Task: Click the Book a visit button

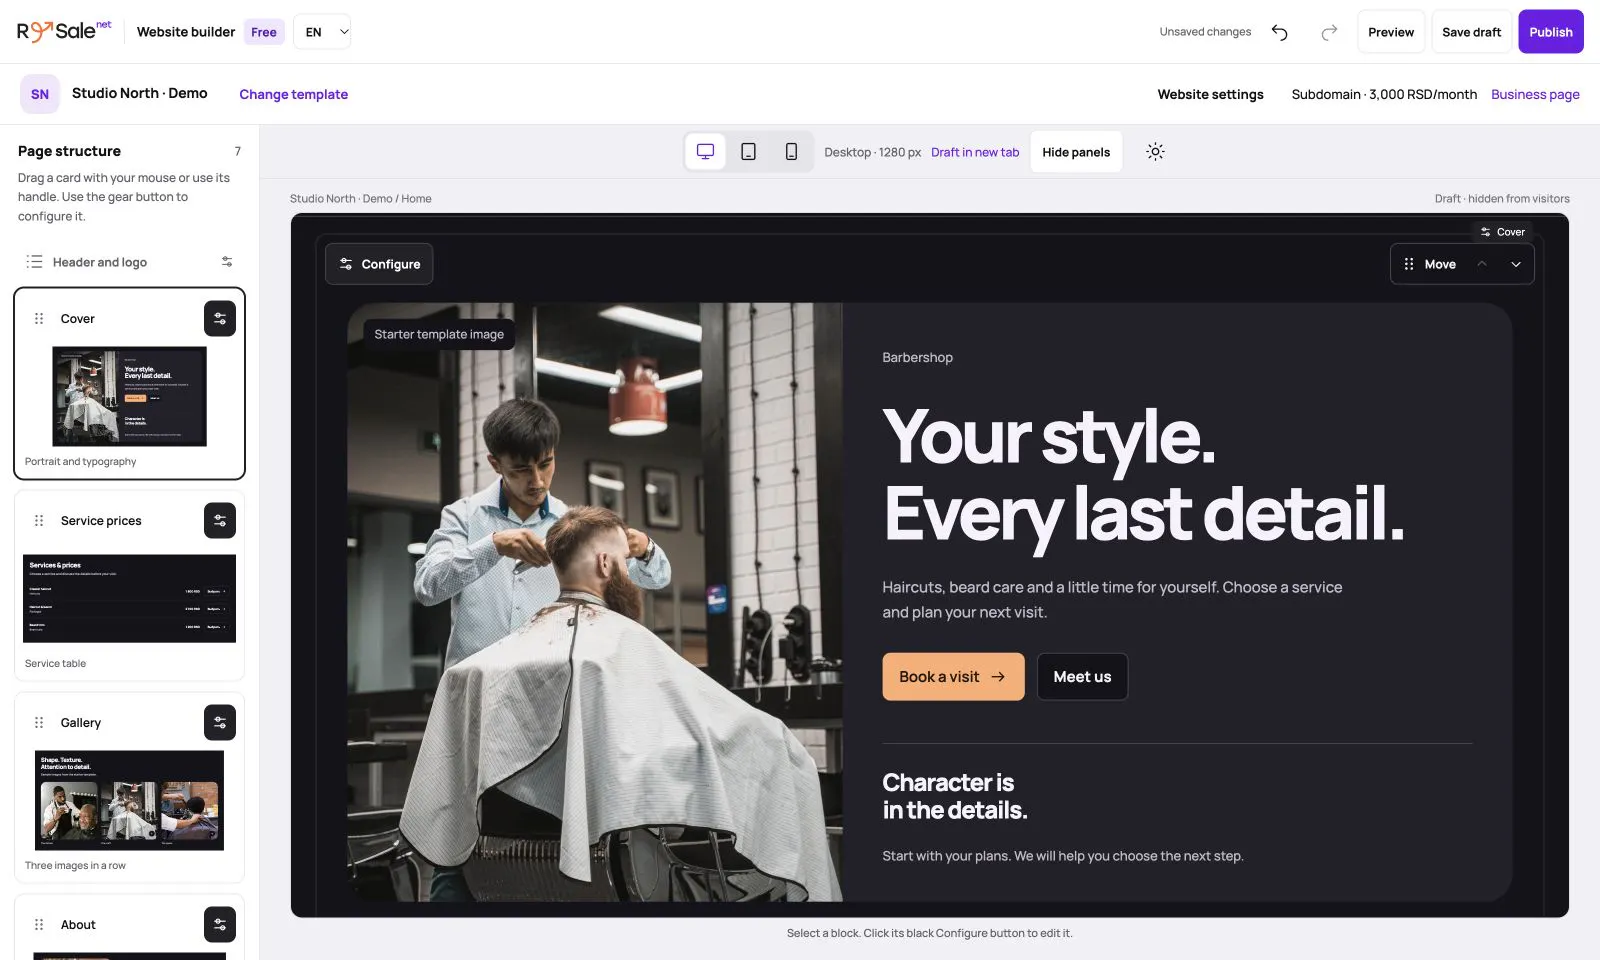Action: (953, 677)
